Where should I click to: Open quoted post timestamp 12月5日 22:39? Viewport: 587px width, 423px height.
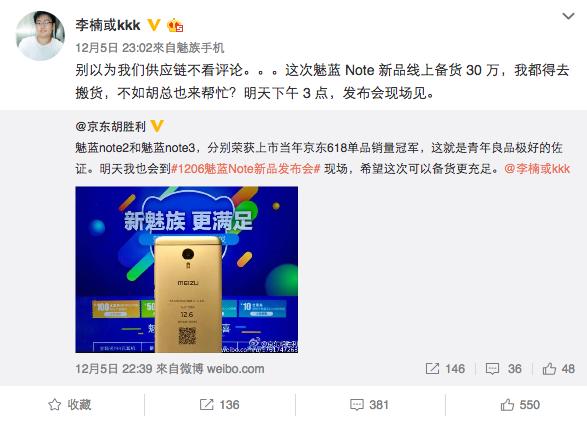pos(114,369)
